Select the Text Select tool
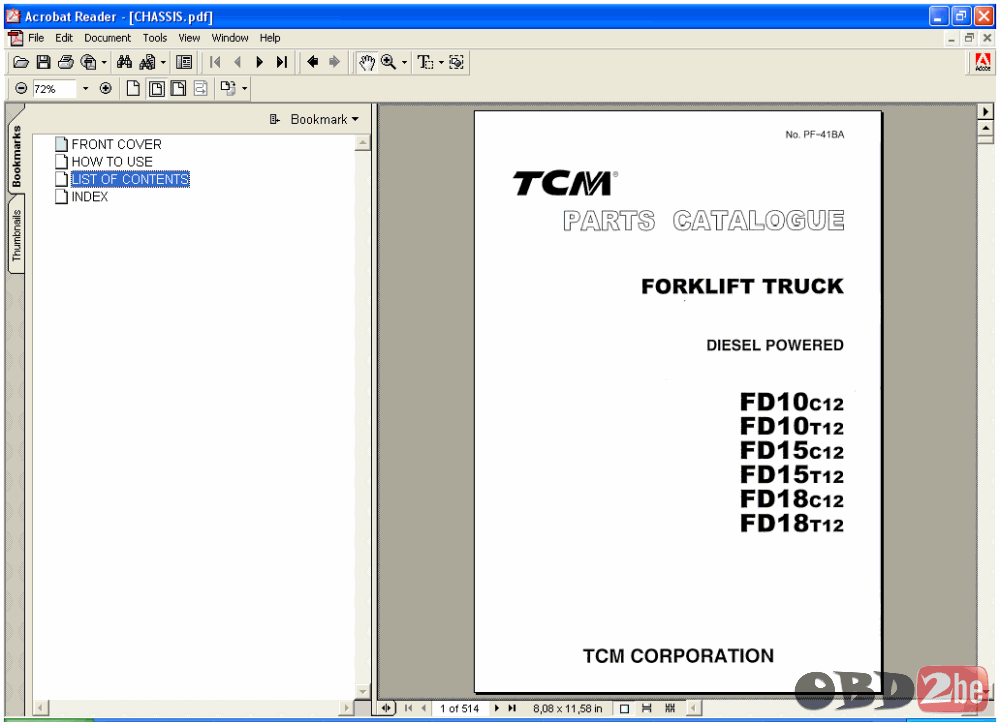This screenshot has height=722, width=1000. pyautogui.click(x=425, y=62)
